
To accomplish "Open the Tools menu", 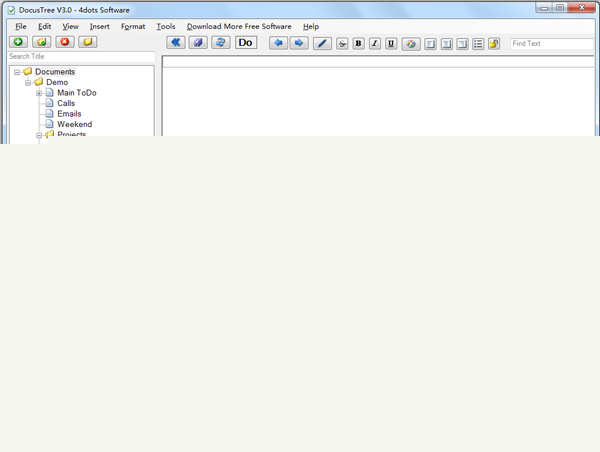I will coord(166,26).
